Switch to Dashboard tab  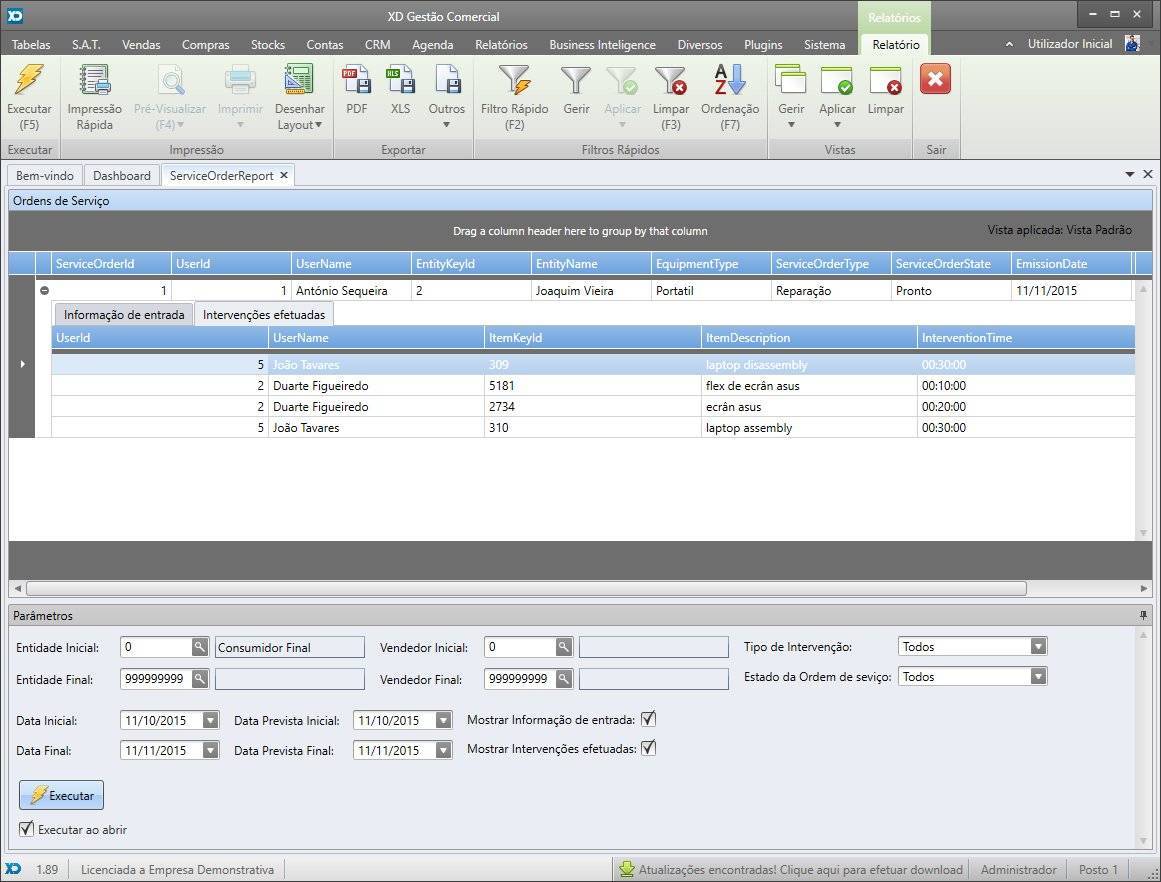[x=121, y=176]
